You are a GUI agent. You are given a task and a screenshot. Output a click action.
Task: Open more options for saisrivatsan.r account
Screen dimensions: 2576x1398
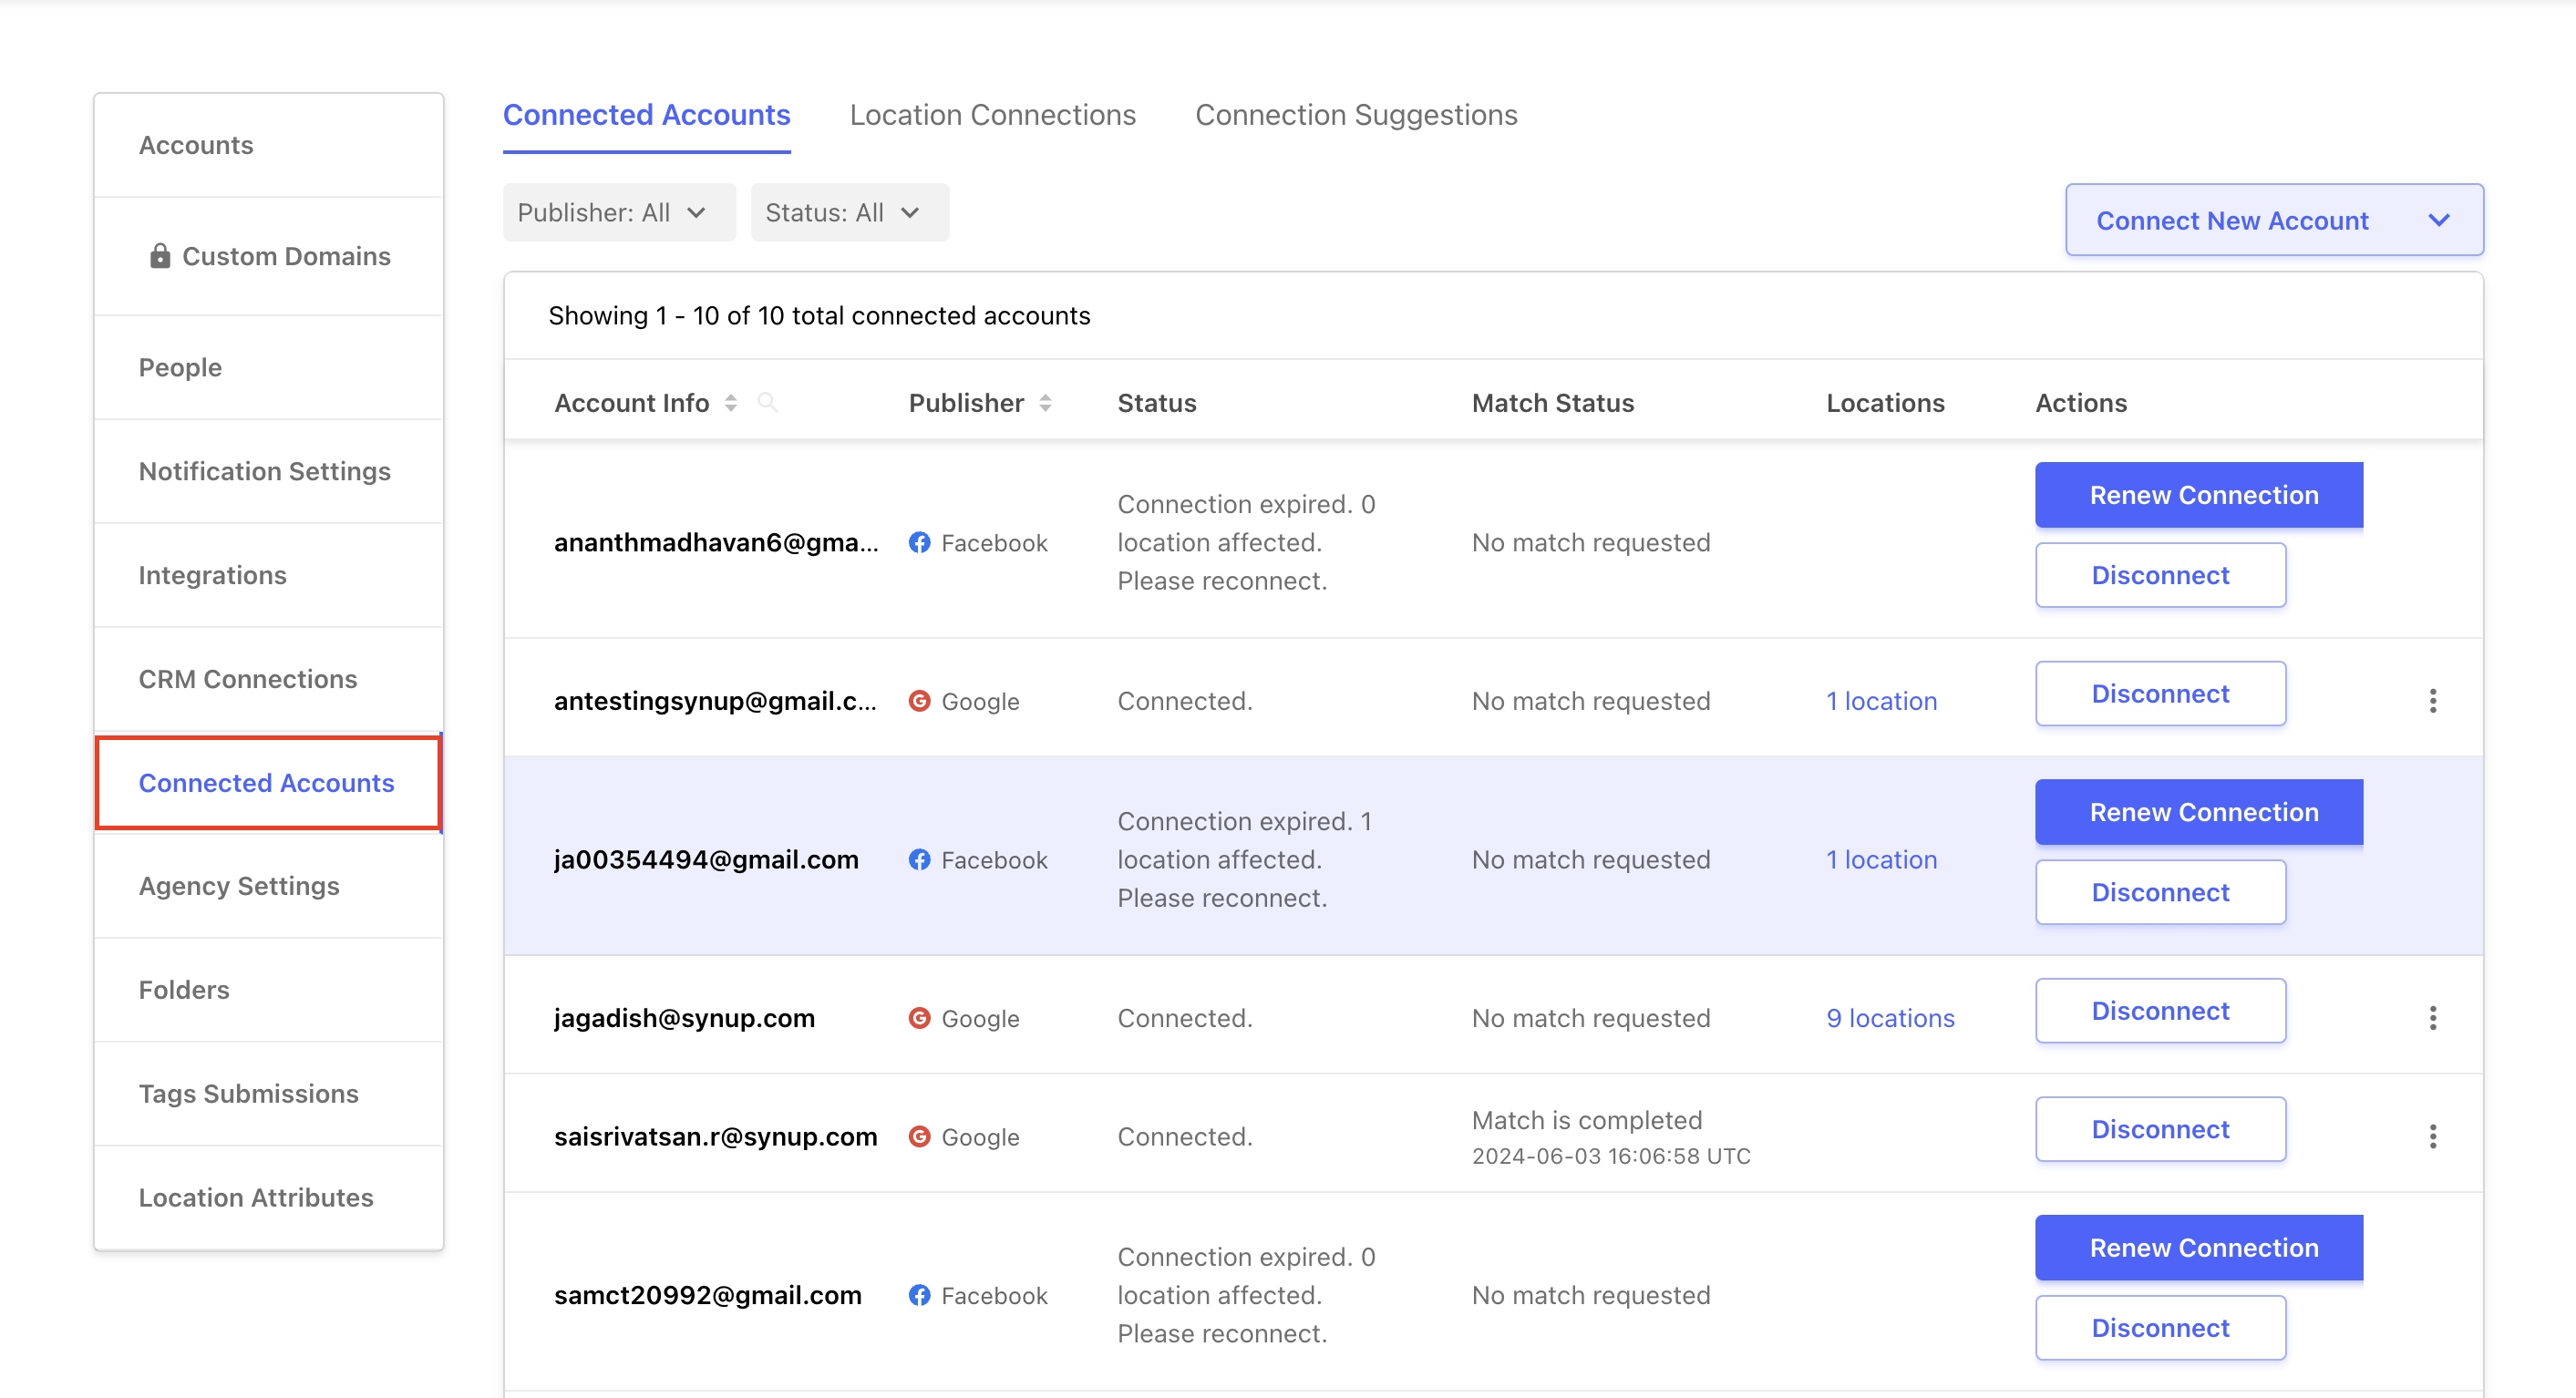[2432, 1136]
